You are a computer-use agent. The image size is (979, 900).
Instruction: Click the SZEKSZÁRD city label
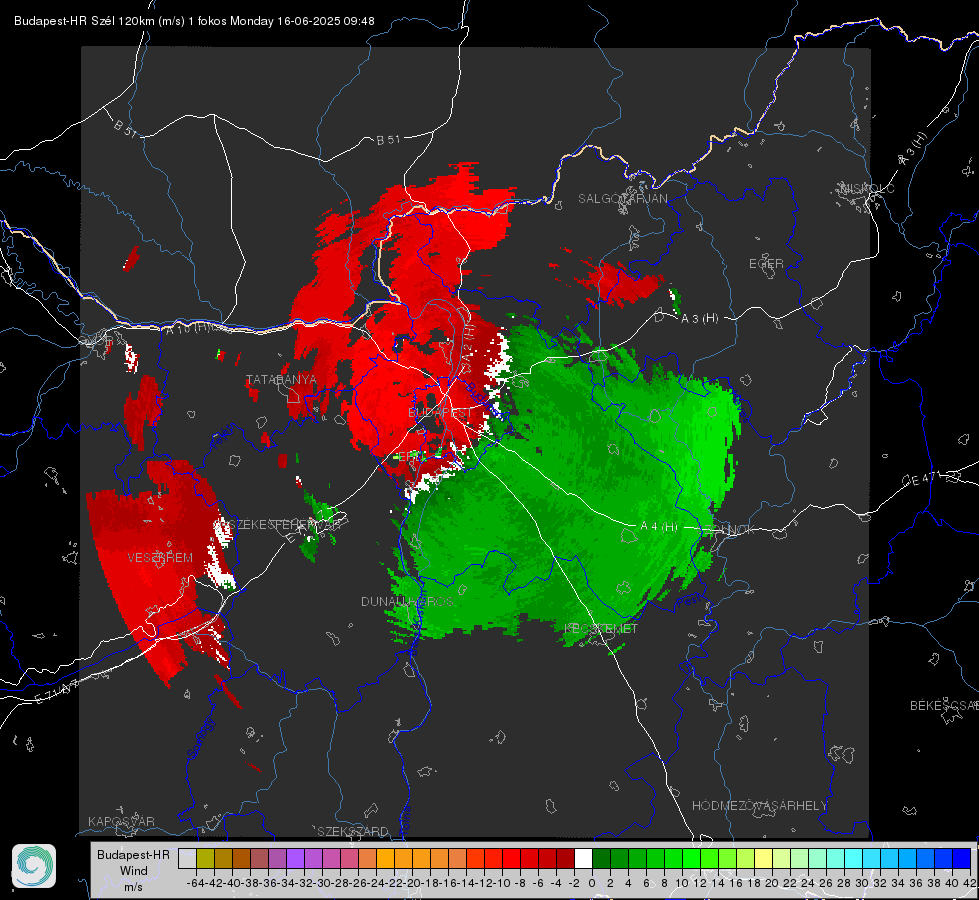coord(353,831)
